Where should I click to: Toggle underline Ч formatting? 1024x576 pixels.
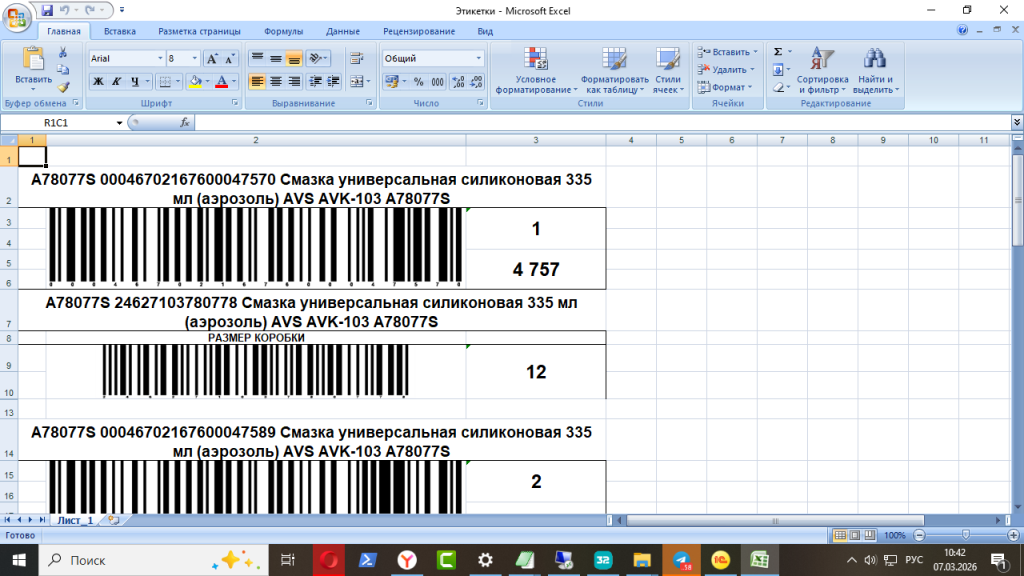[135, 82]
